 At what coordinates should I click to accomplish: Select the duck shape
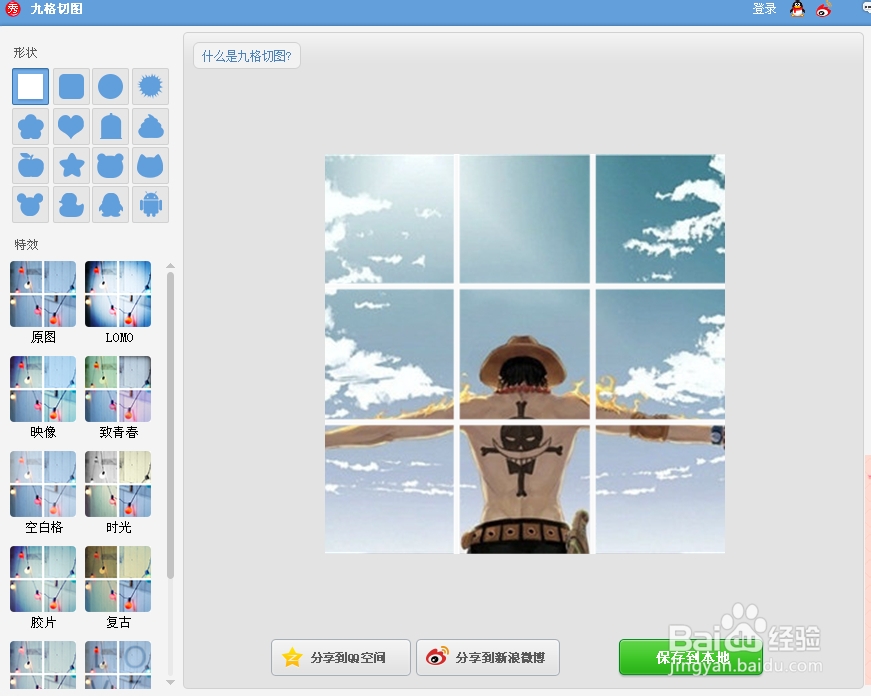(x=71, y=204)
